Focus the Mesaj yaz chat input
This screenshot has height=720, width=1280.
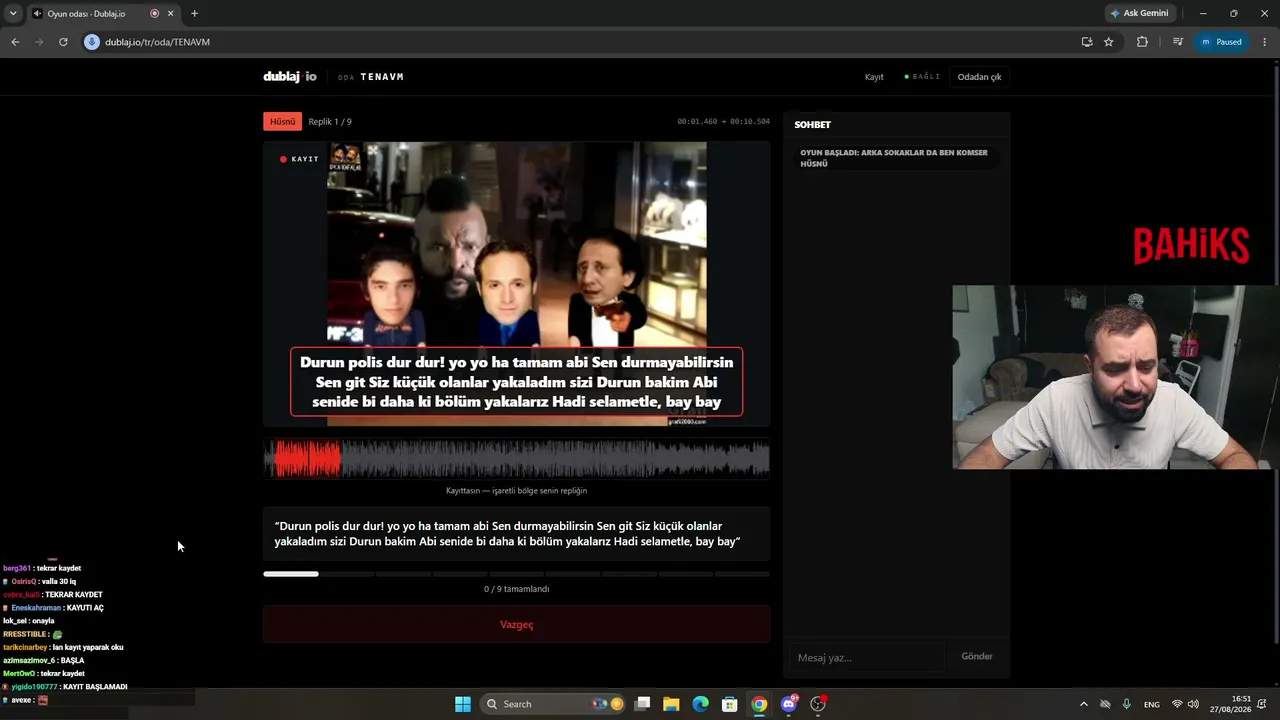click(868, 657)
